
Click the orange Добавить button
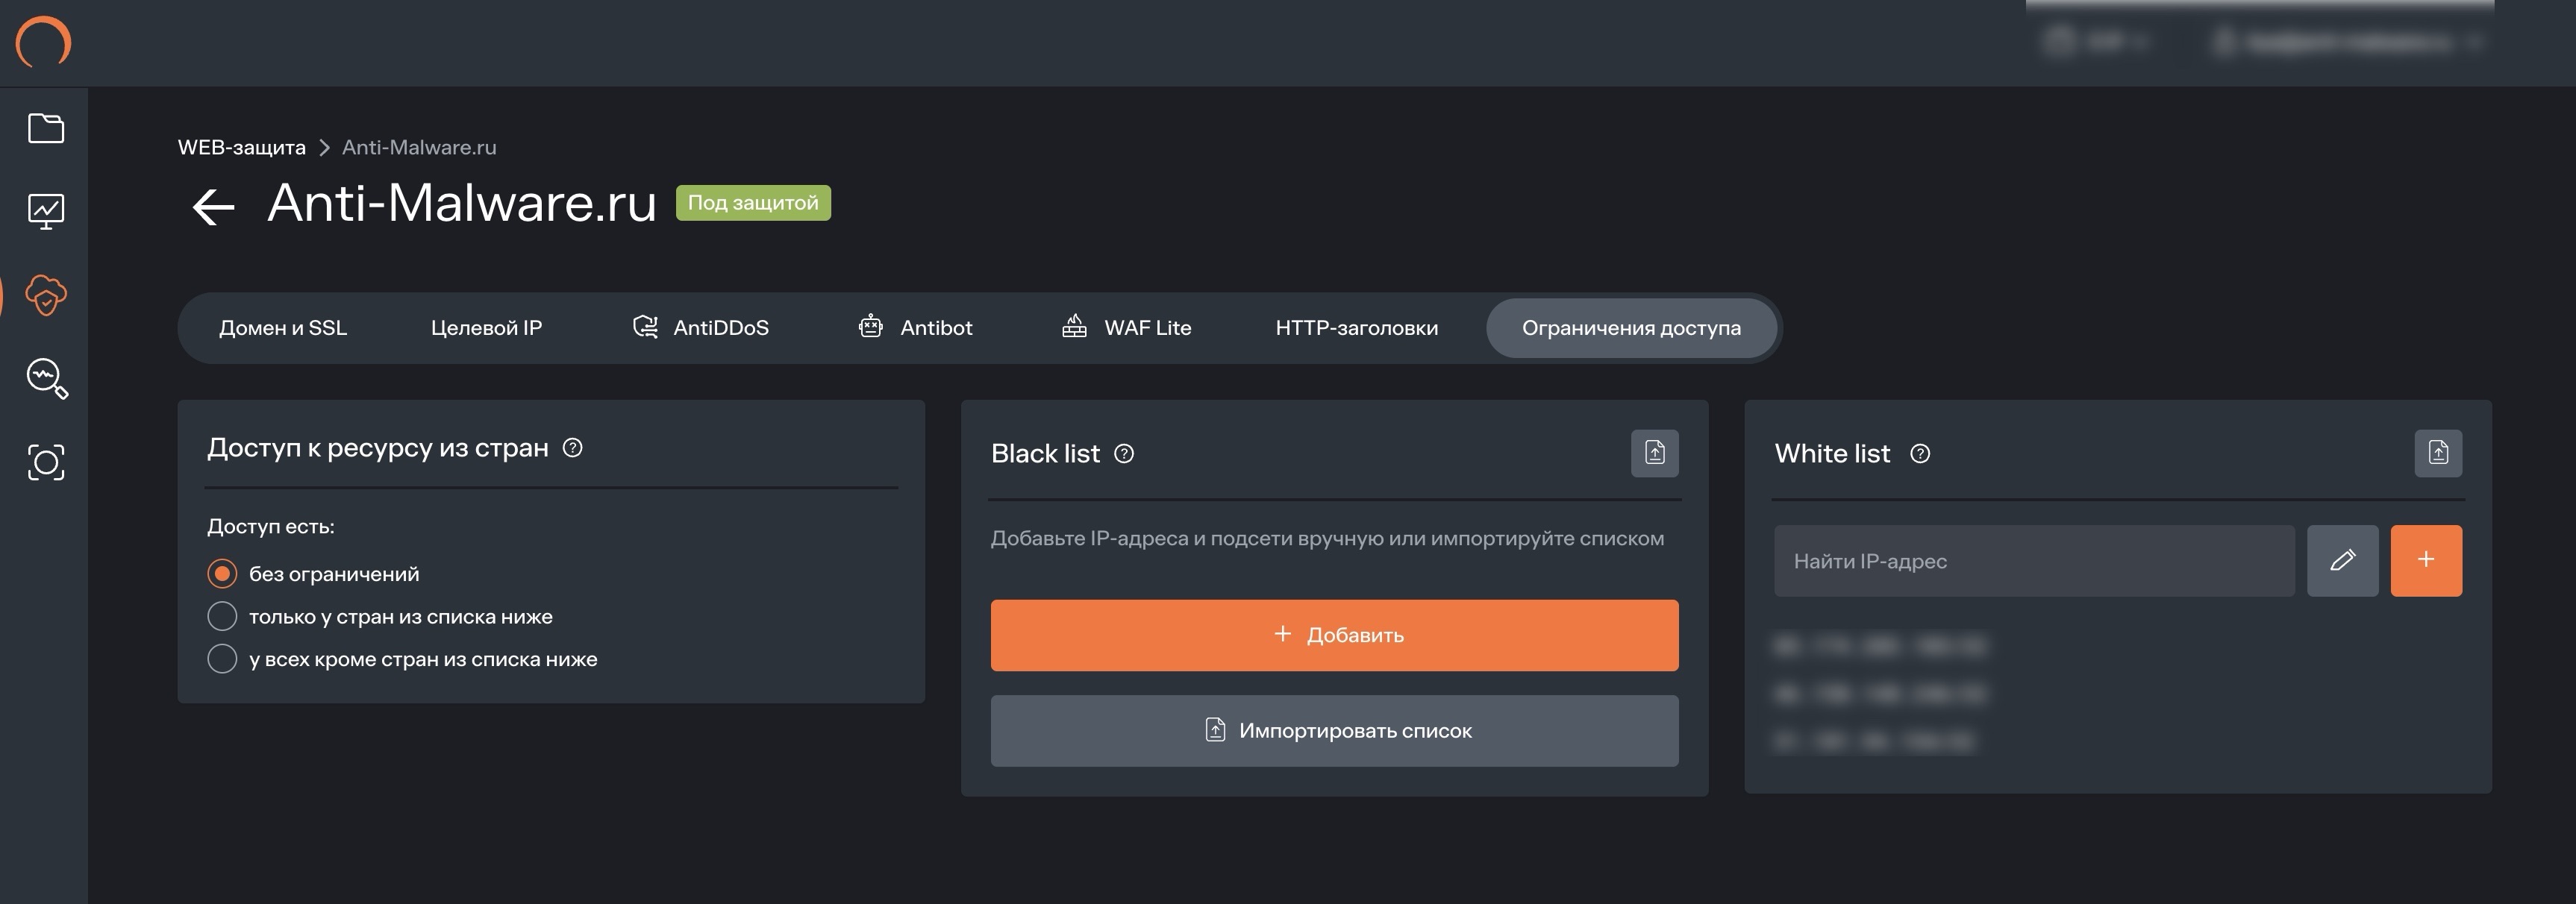1333,635
